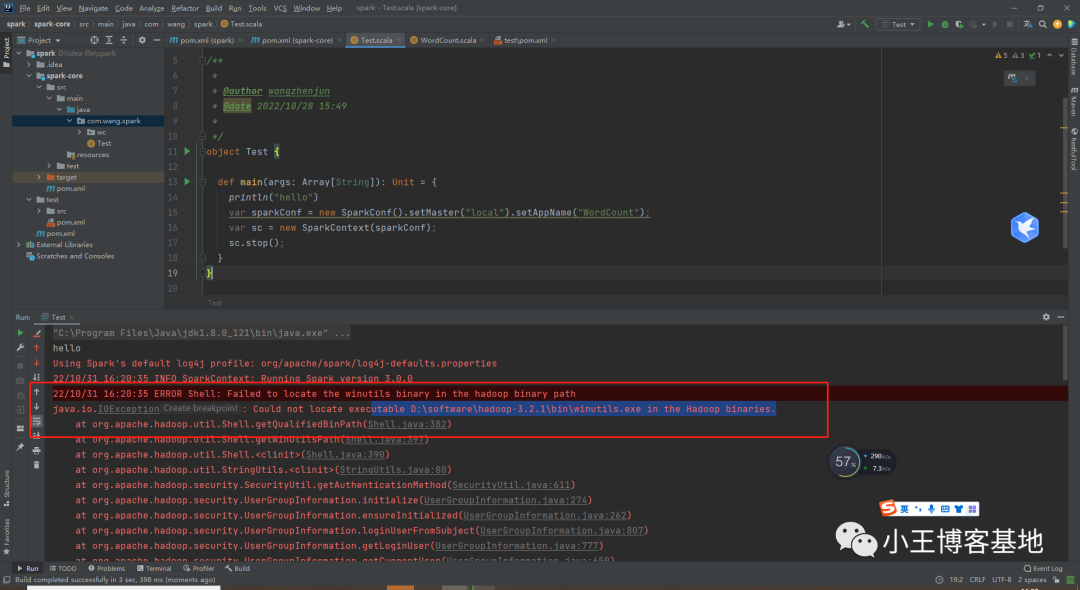Load Maven changes floating icon

(1012, 78)
